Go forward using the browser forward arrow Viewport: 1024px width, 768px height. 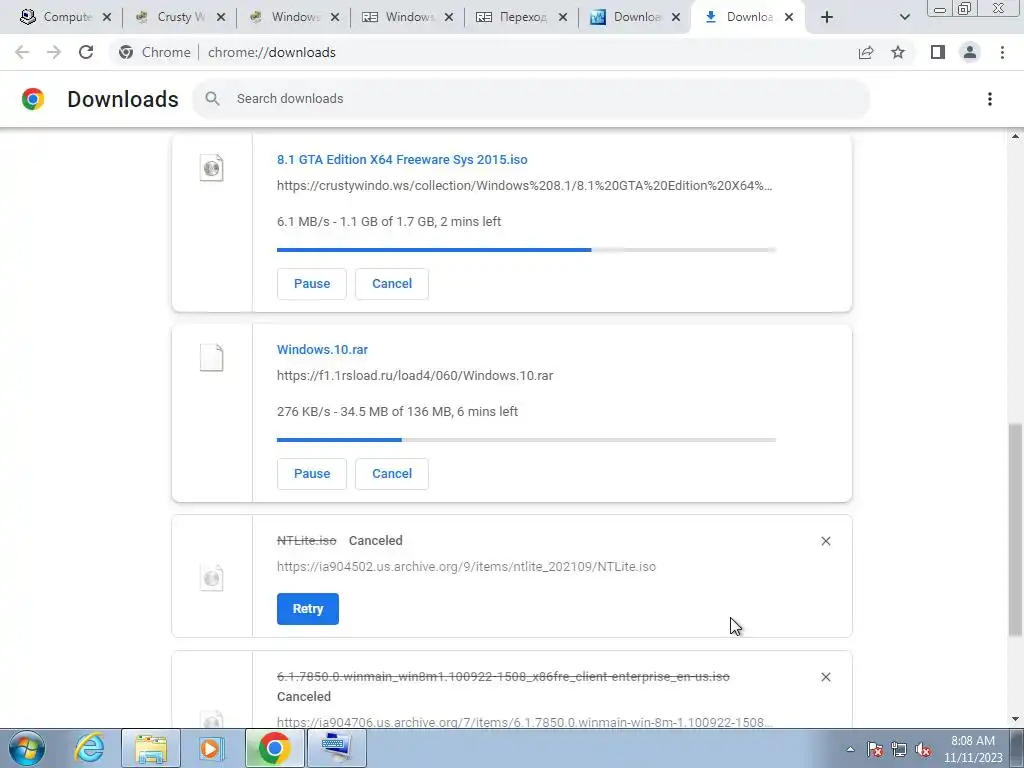tap(54, 52)
